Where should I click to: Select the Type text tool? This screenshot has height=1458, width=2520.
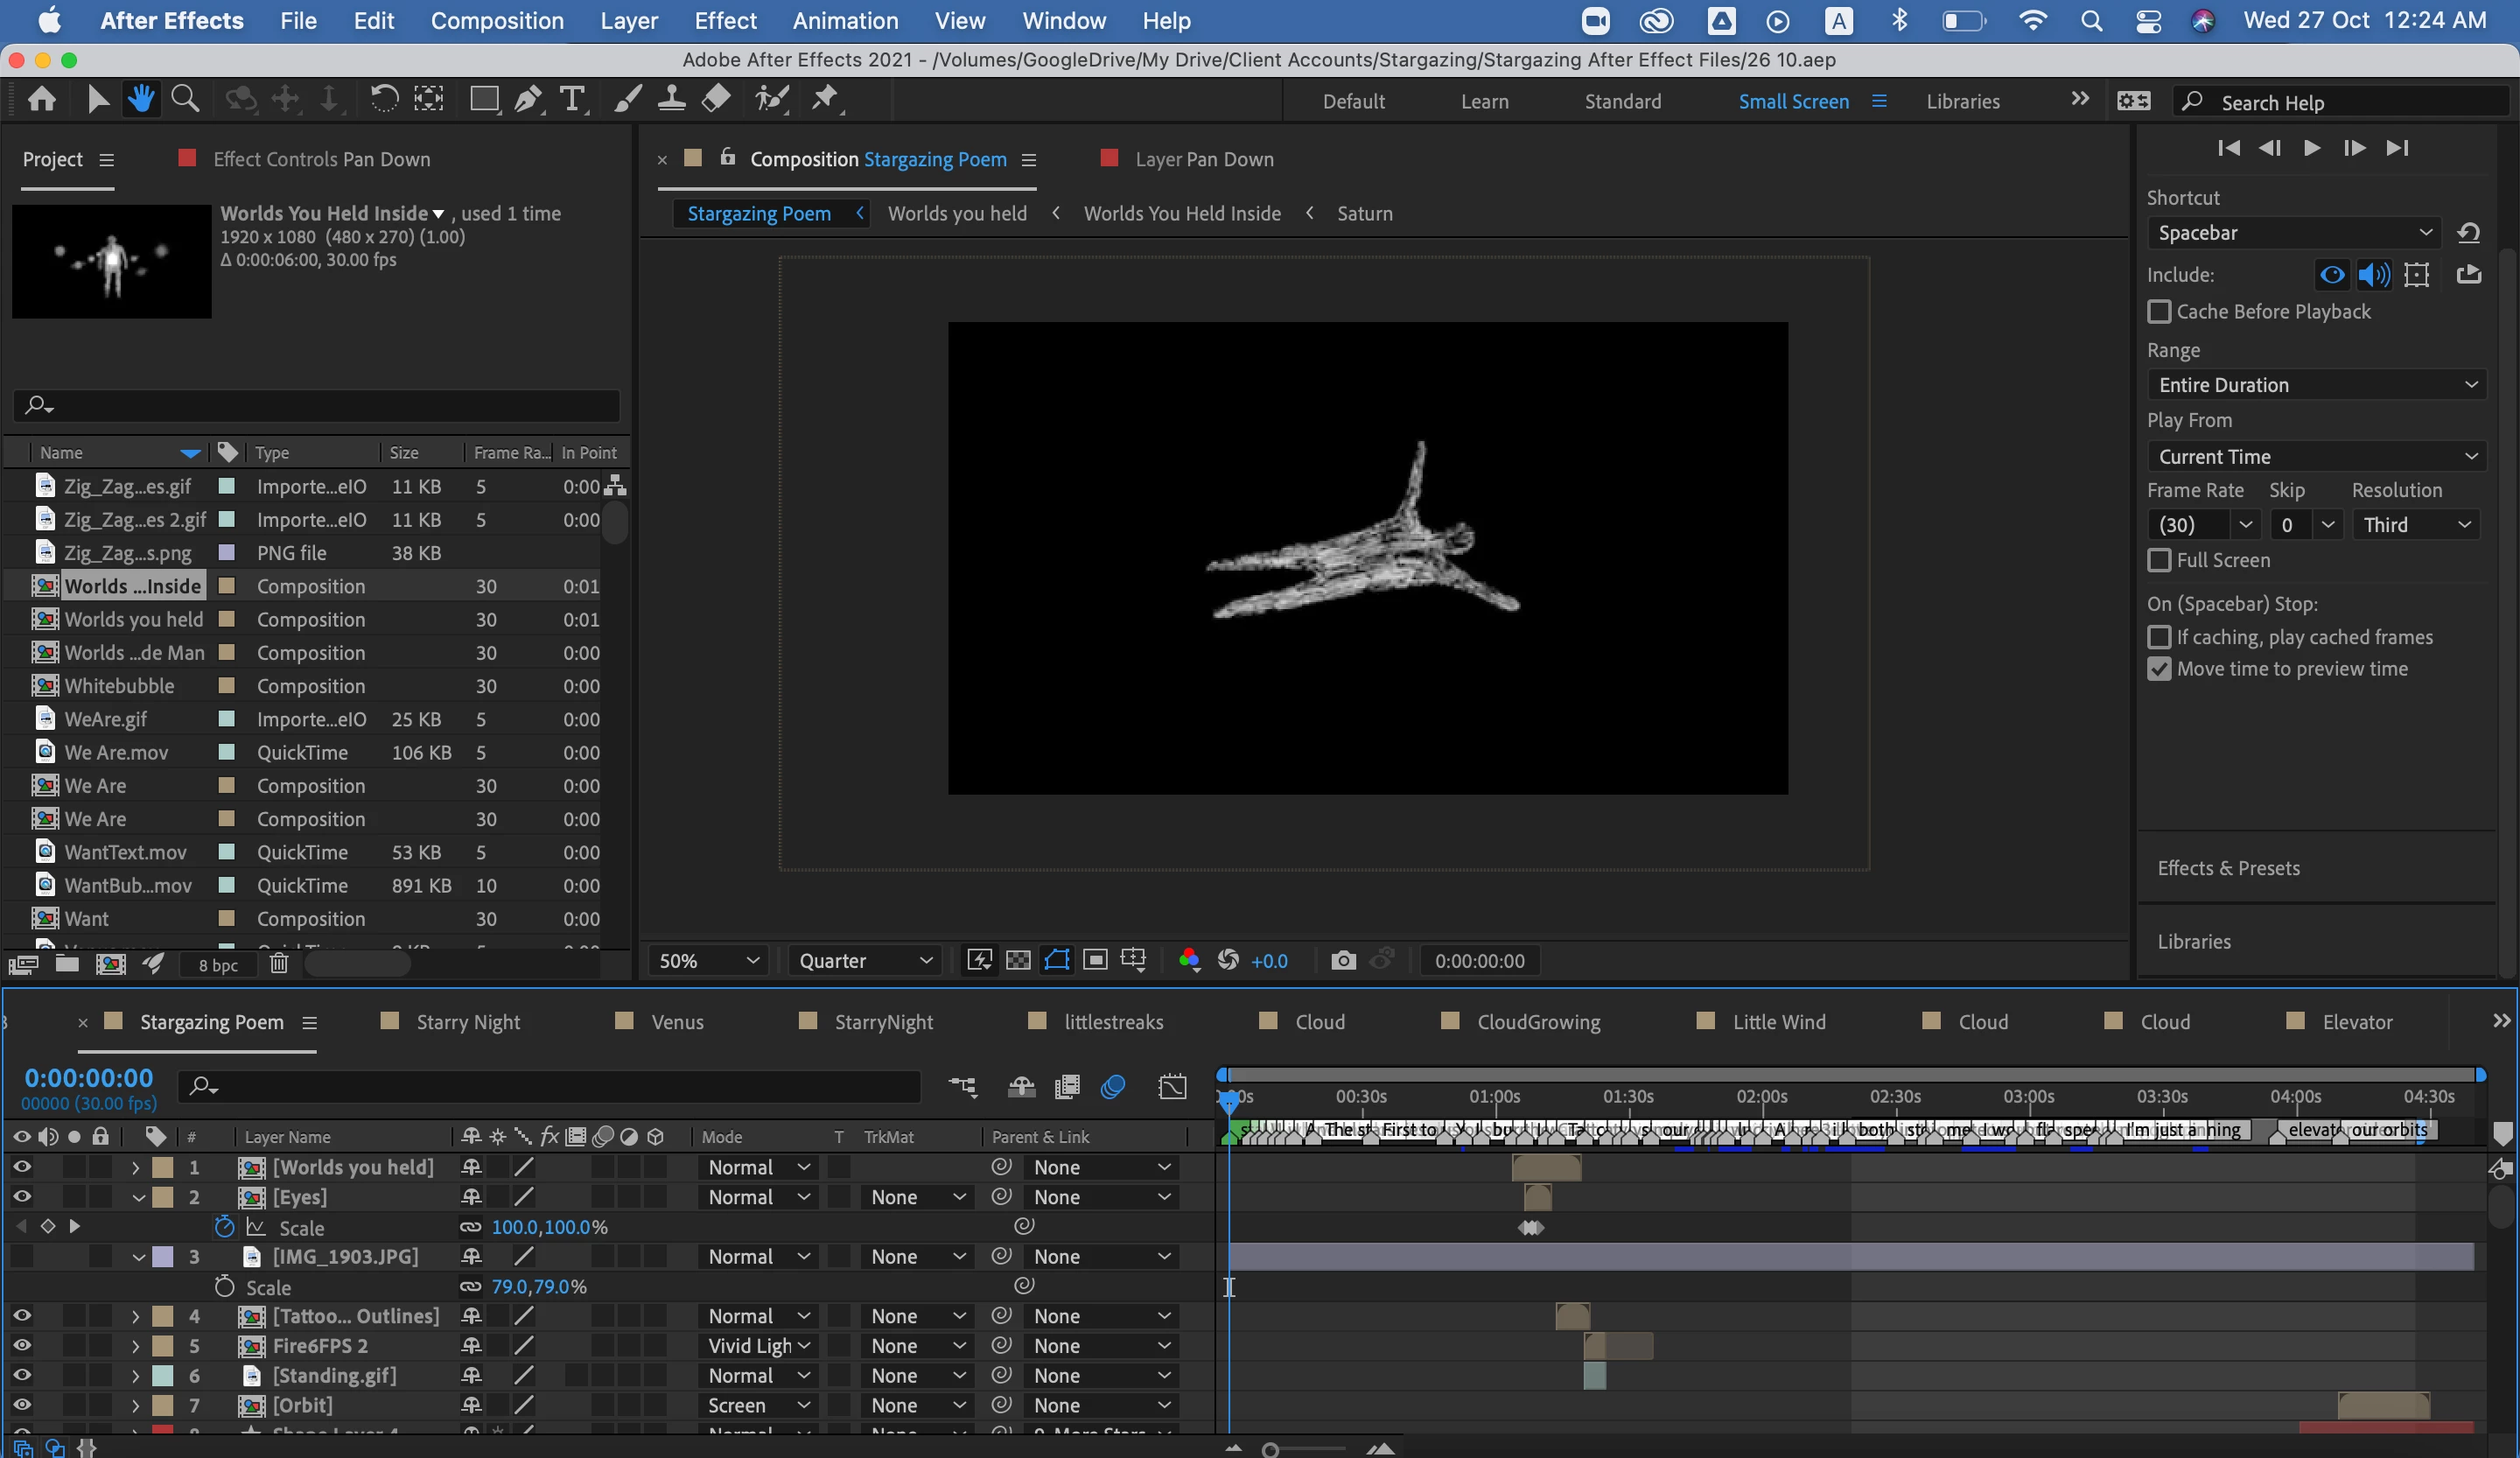[x=572, y=98]
